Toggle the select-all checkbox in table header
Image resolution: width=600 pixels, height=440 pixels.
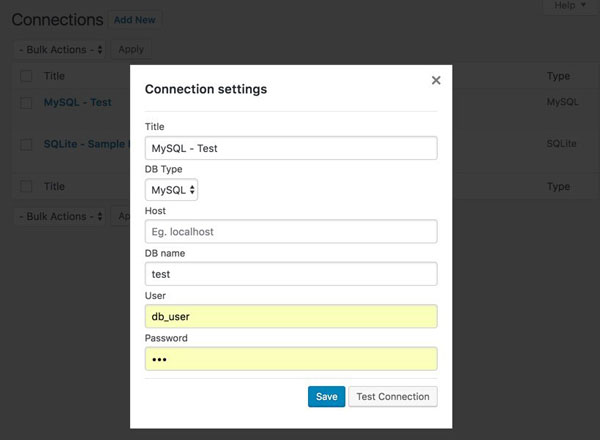tap(26, 76)
